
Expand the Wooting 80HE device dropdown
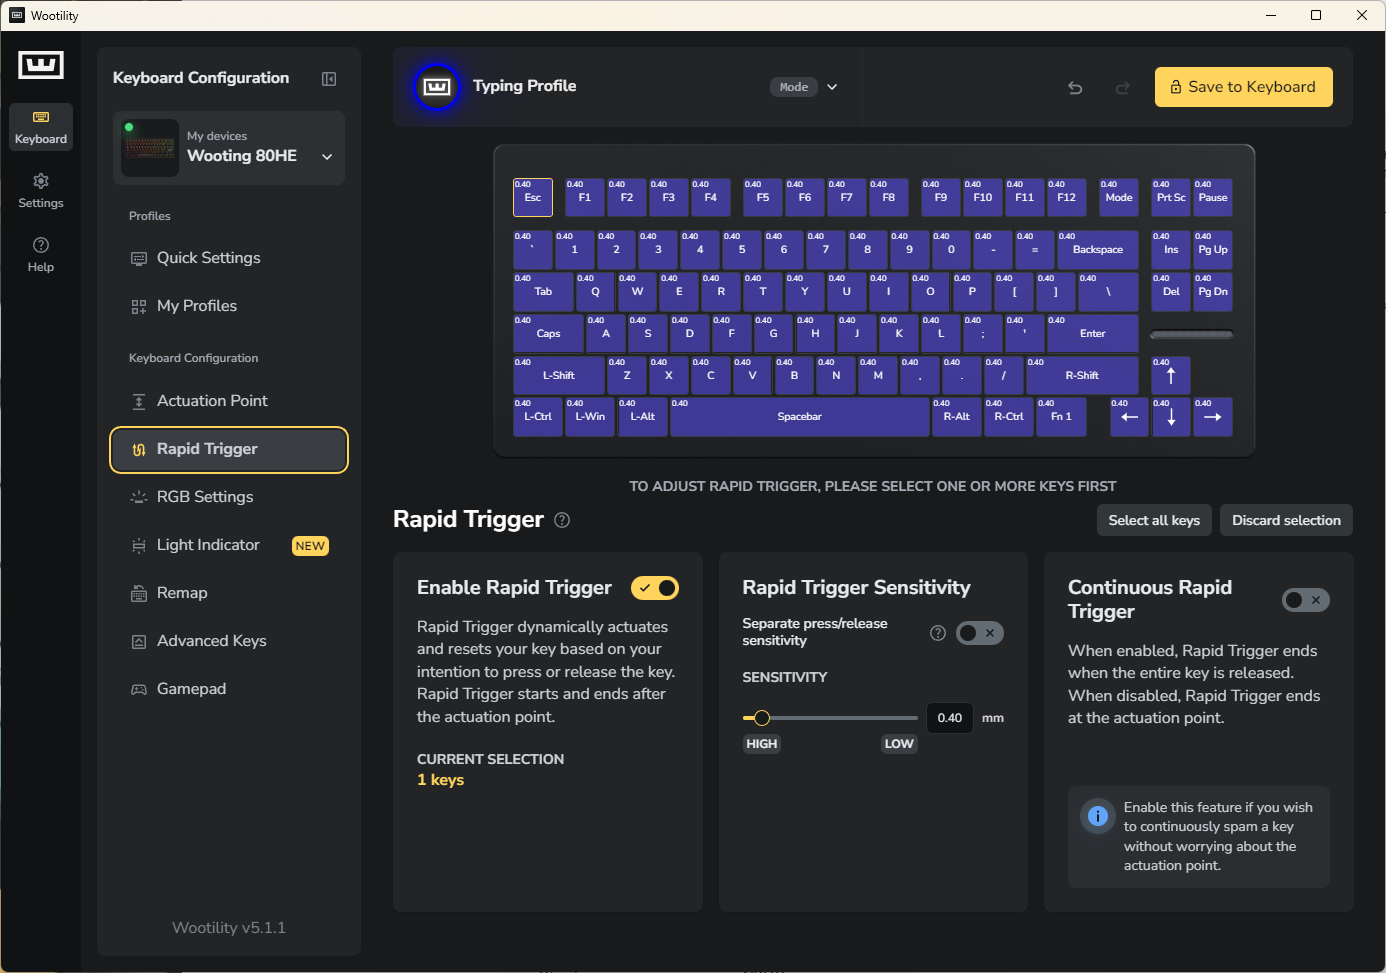point(327,157)
